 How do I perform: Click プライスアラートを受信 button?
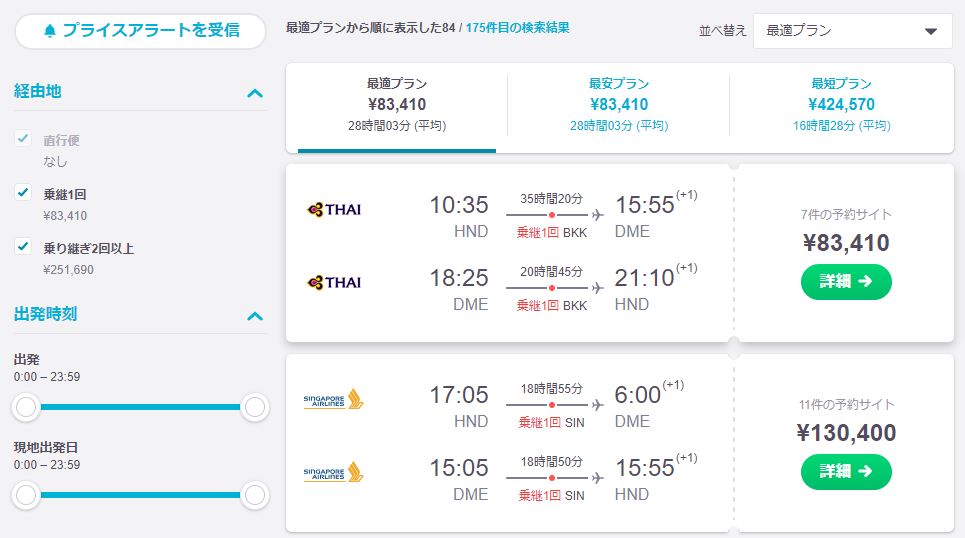(140, 31)
